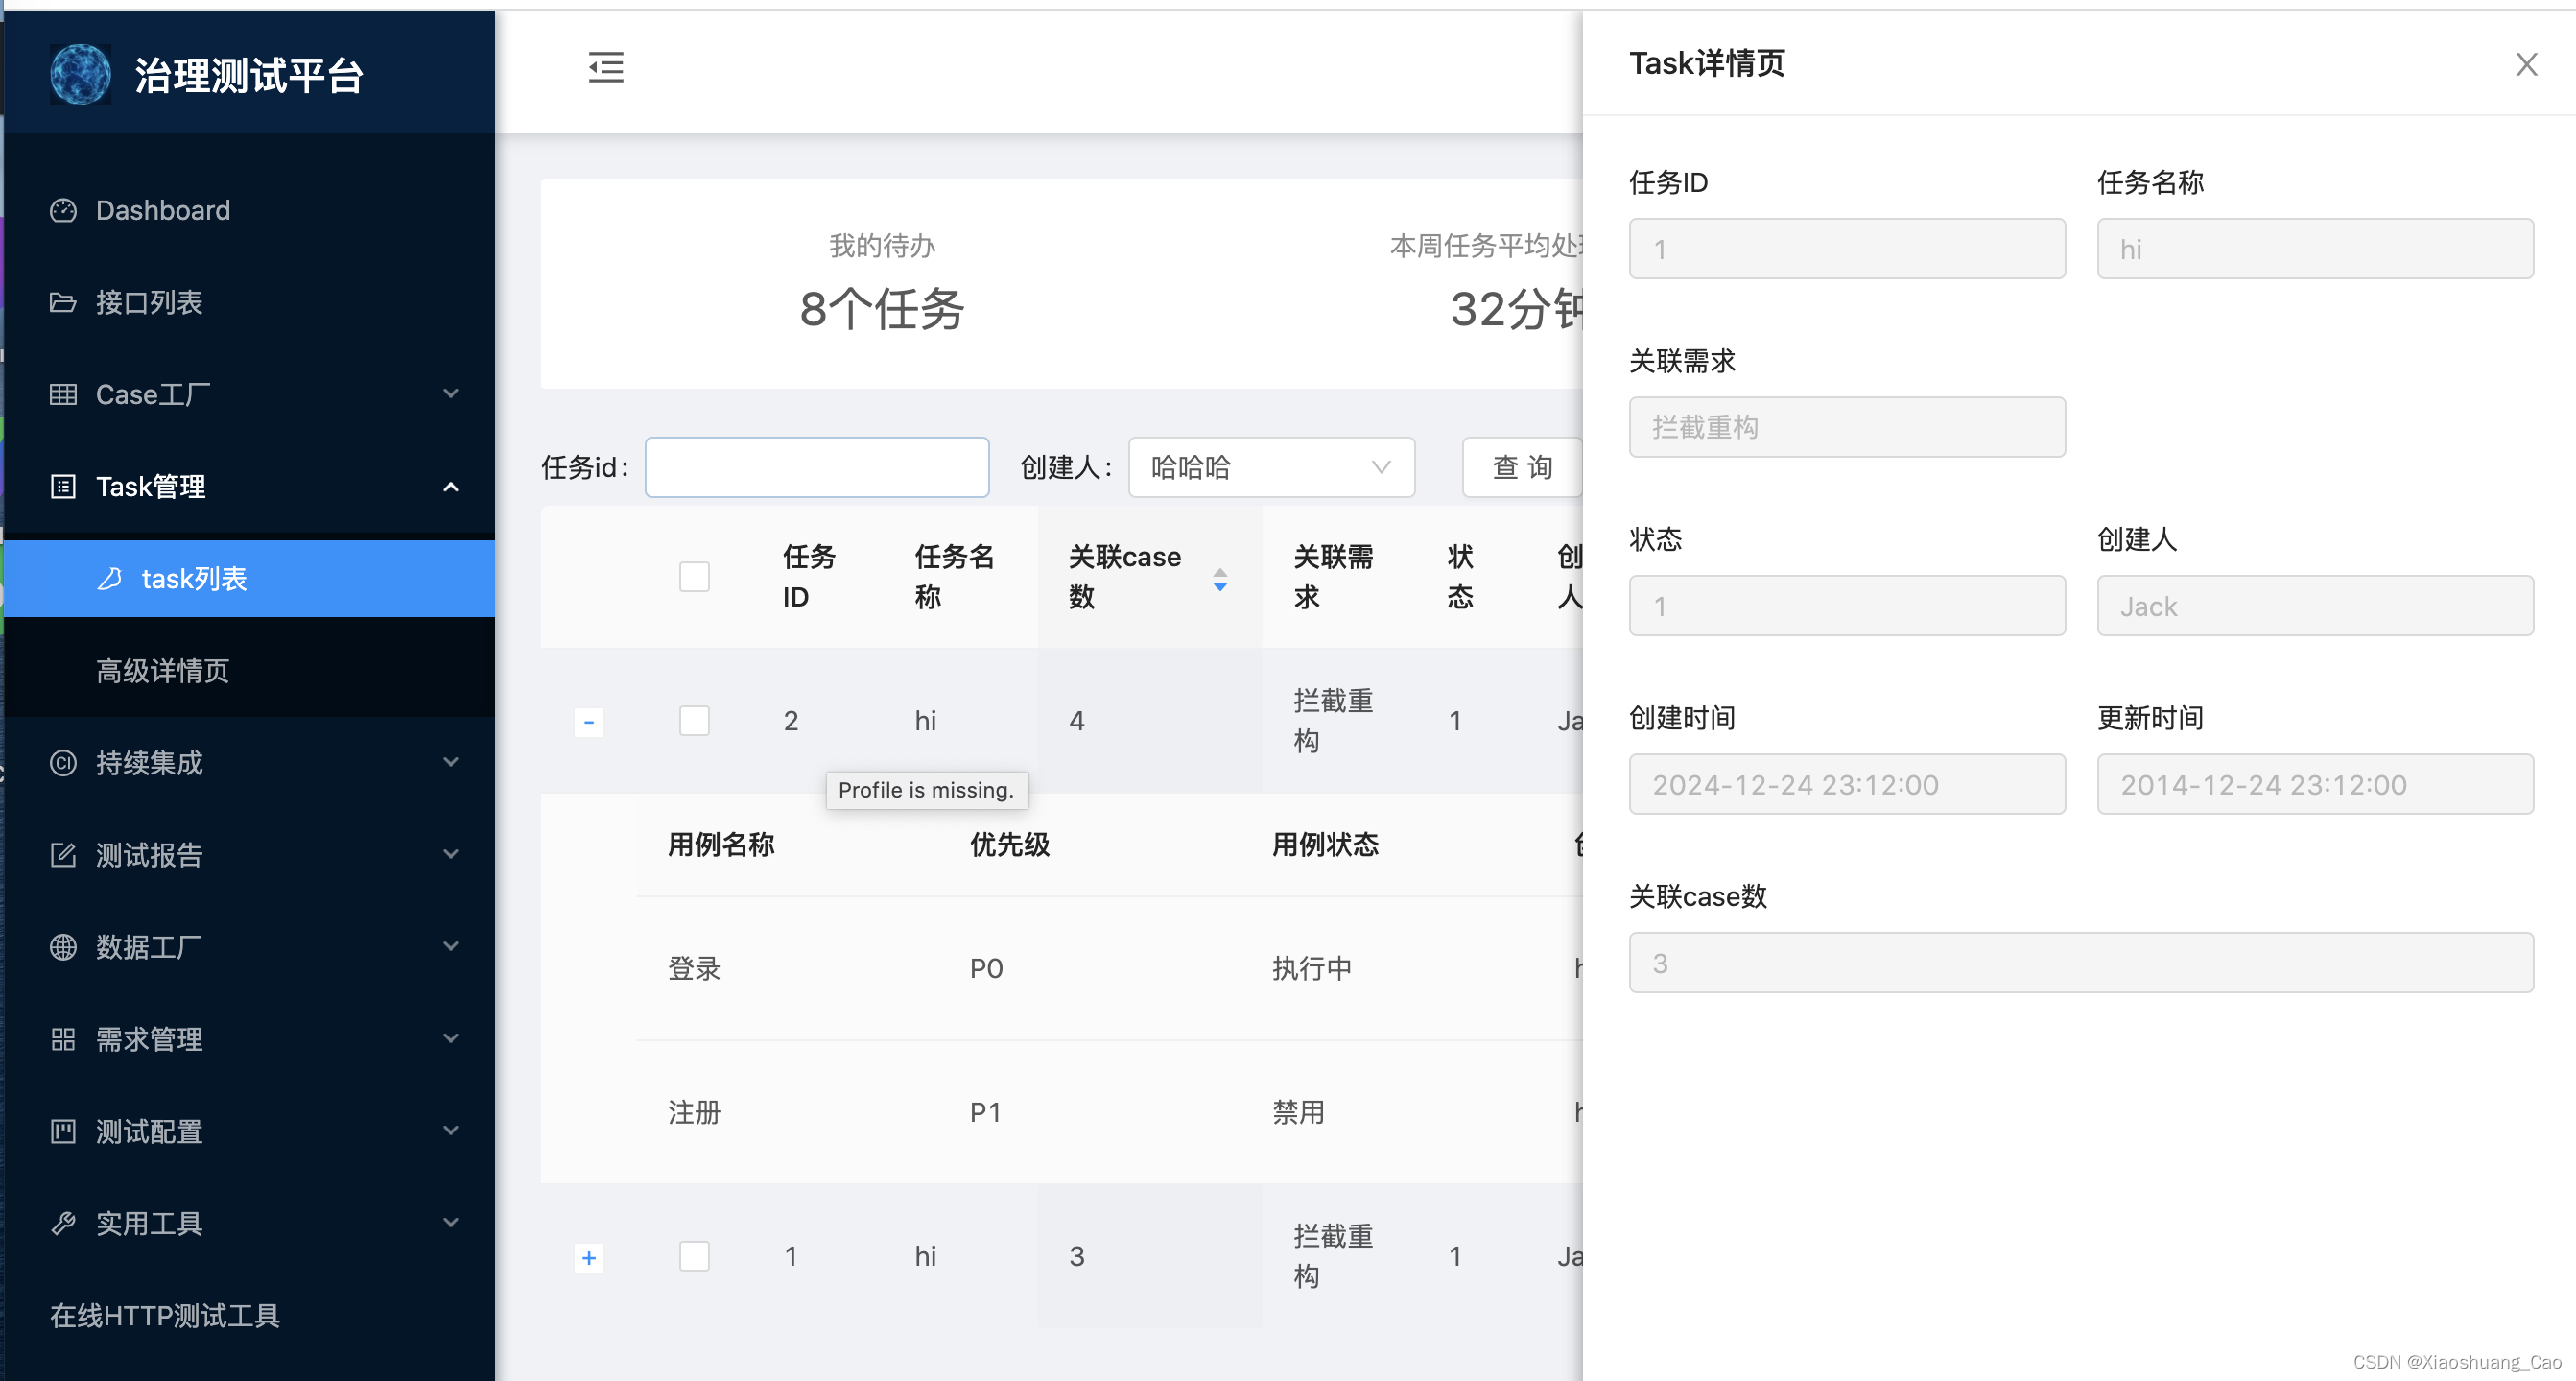Collapse the Task管理 submenu chevron
Viewport: 2576px width, 1381px height.
coord(451,486)
